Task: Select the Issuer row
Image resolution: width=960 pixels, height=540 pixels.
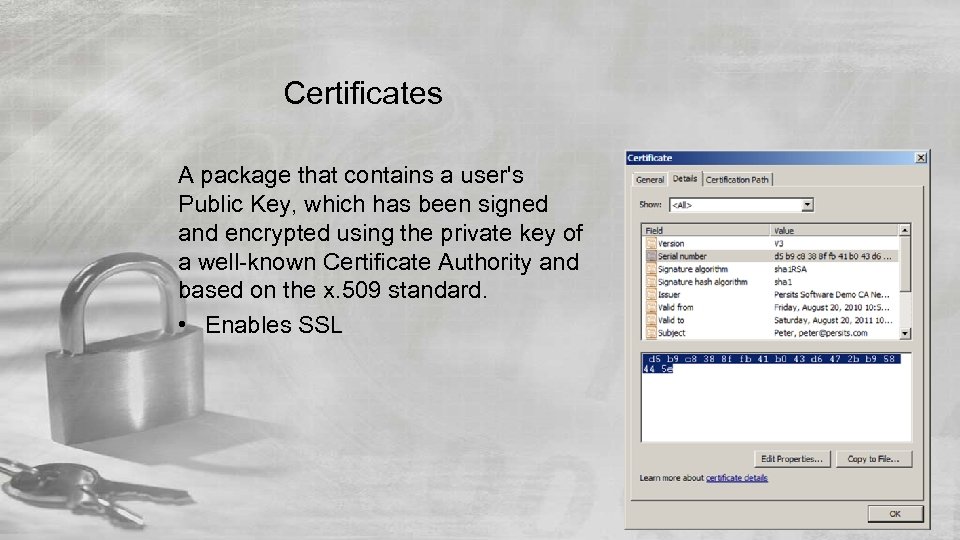Action: (771, 295)
